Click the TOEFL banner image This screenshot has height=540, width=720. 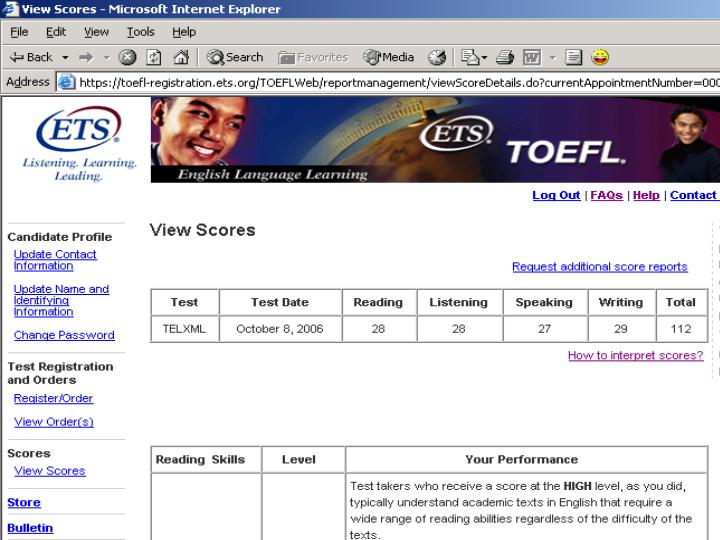tap(435, 140)
